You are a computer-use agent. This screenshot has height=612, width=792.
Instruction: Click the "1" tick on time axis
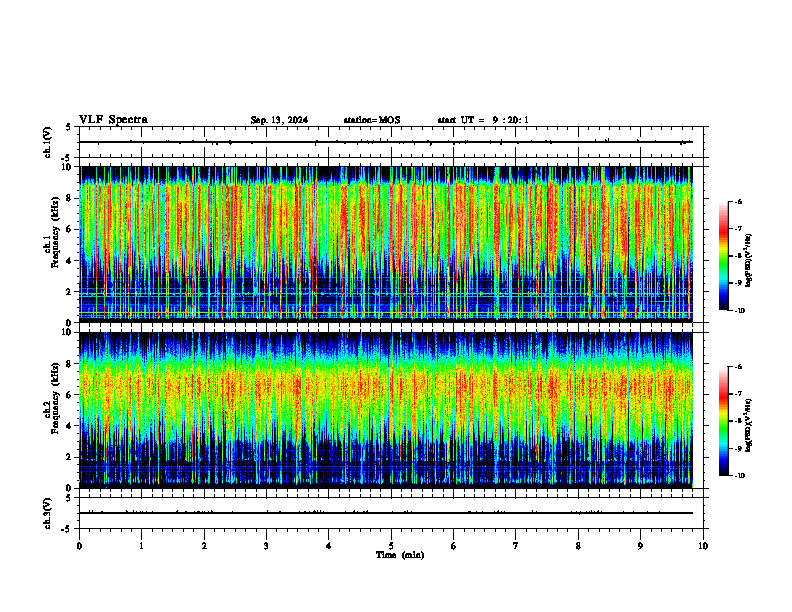(141, 546)
